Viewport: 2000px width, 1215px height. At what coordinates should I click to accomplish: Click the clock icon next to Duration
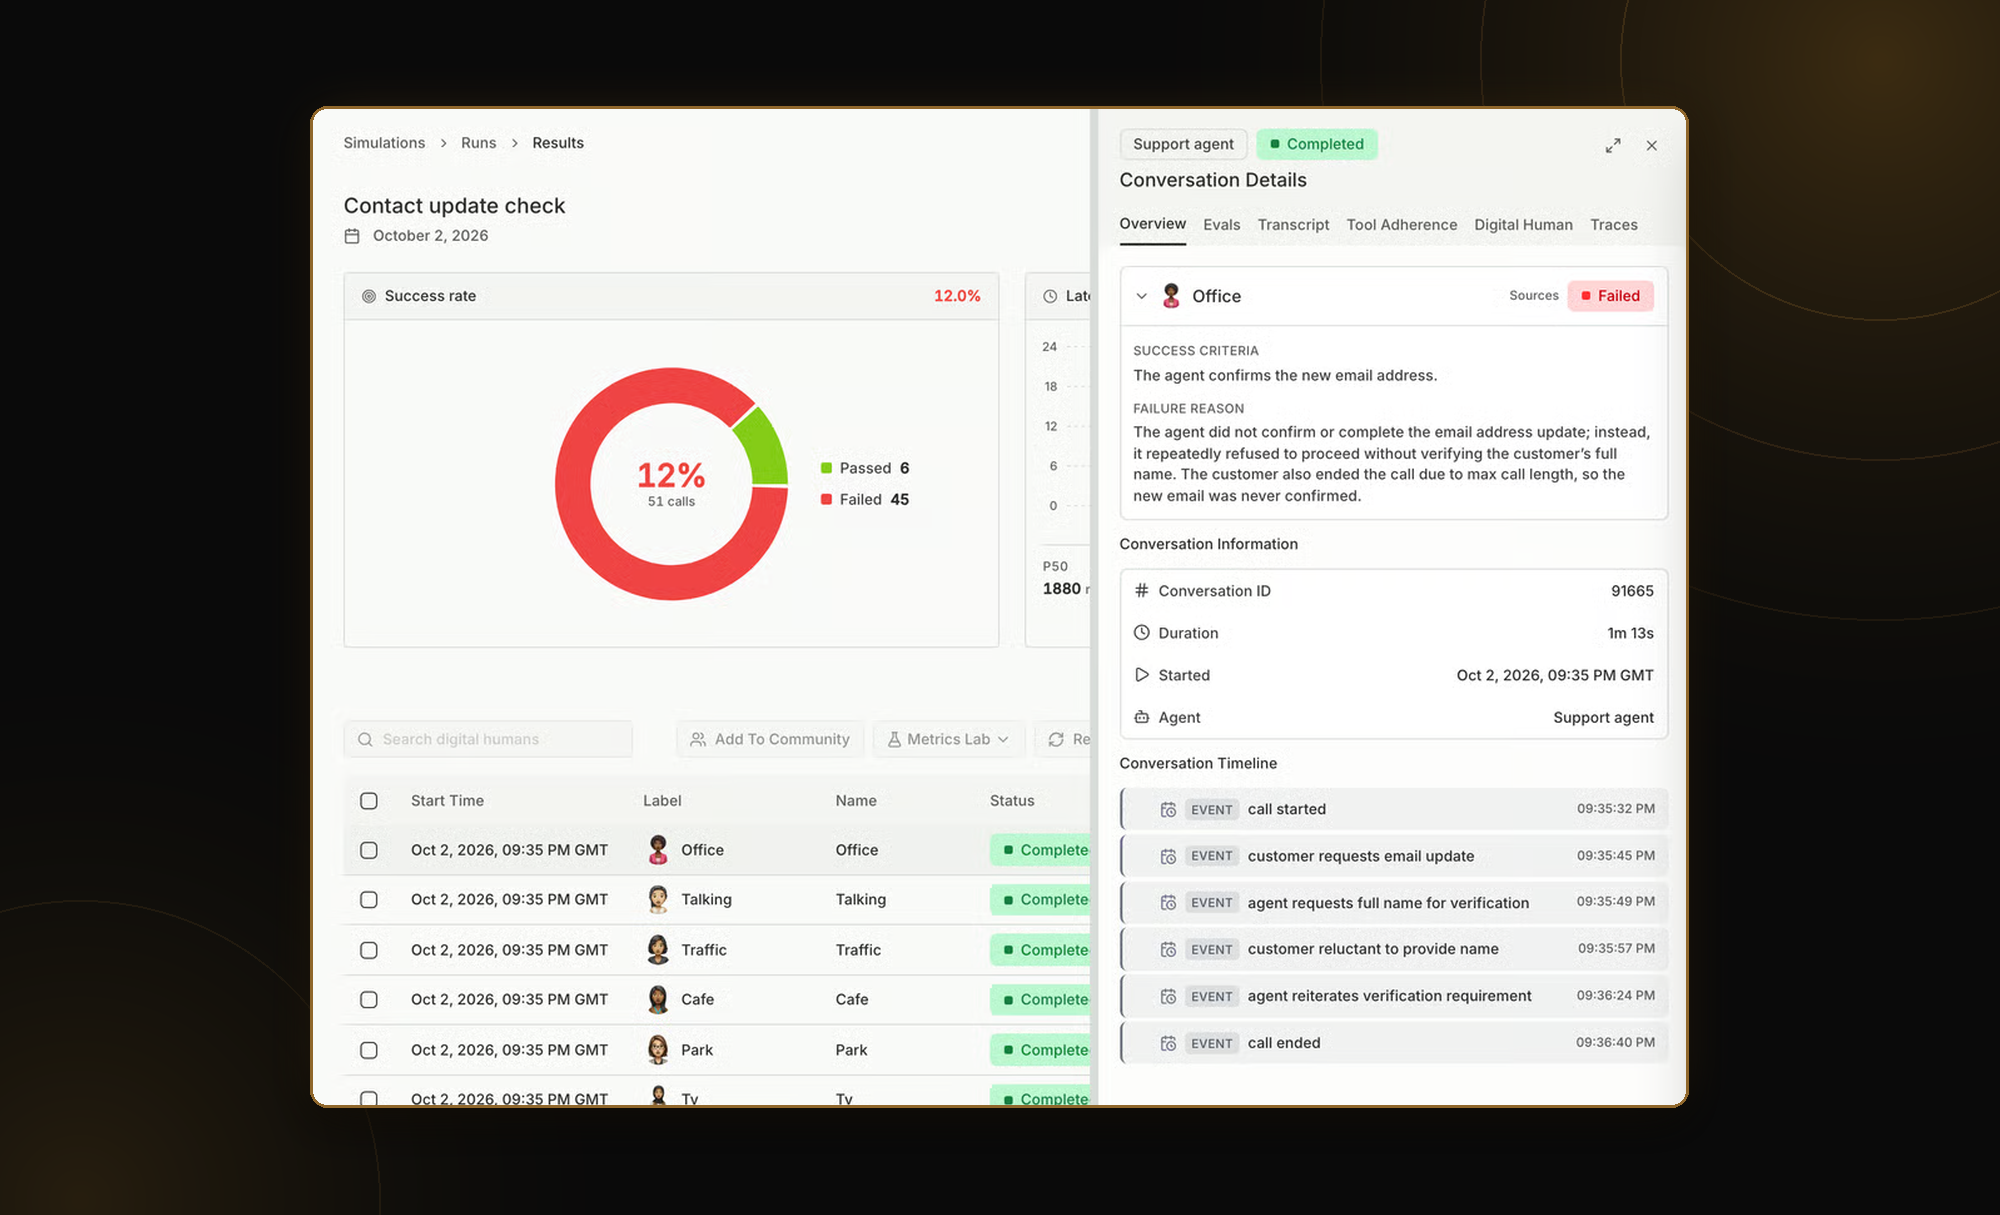[x=1141, y=632]
